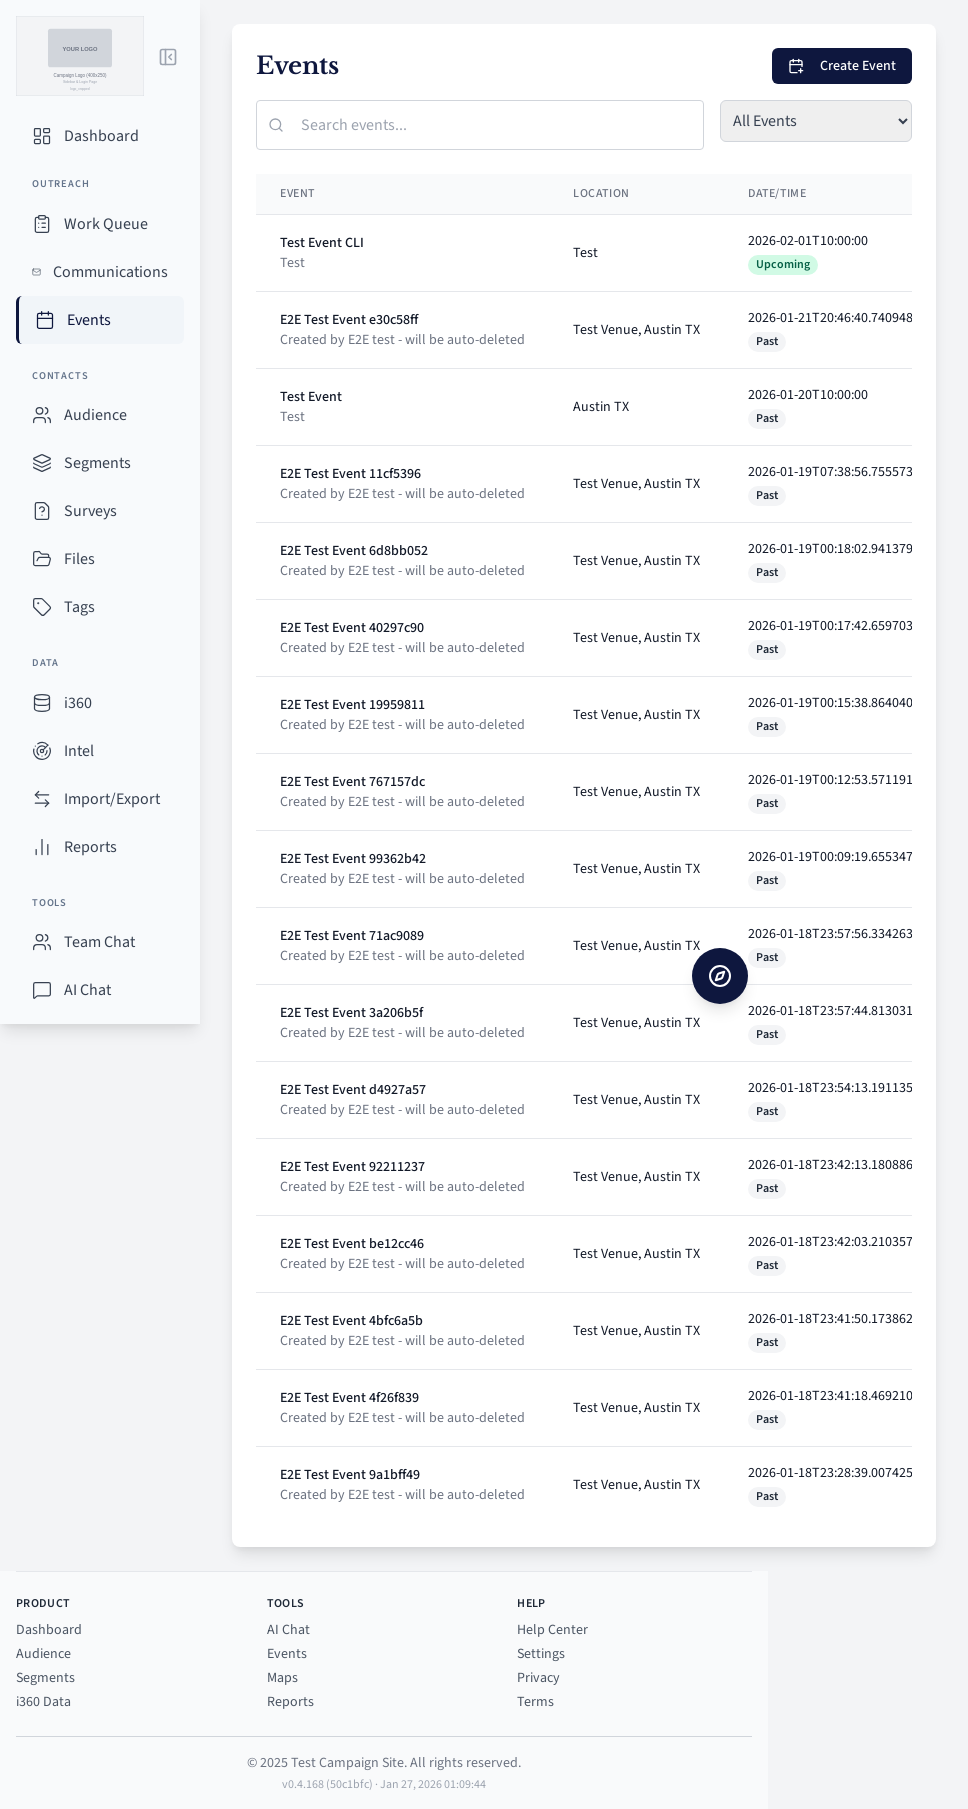Click the Privacy link in footer

coord(538,1677)
